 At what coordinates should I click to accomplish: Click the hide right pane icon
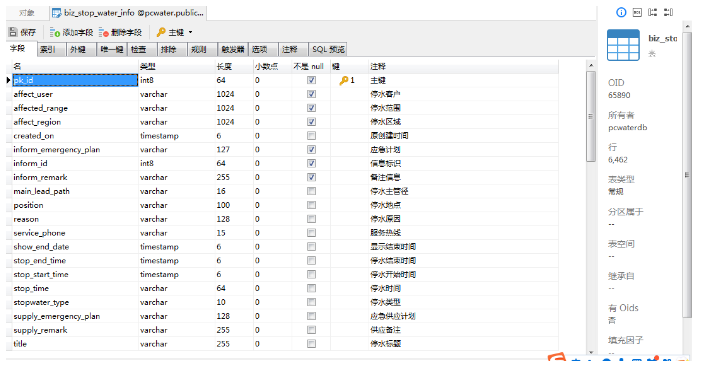[669, 13]
